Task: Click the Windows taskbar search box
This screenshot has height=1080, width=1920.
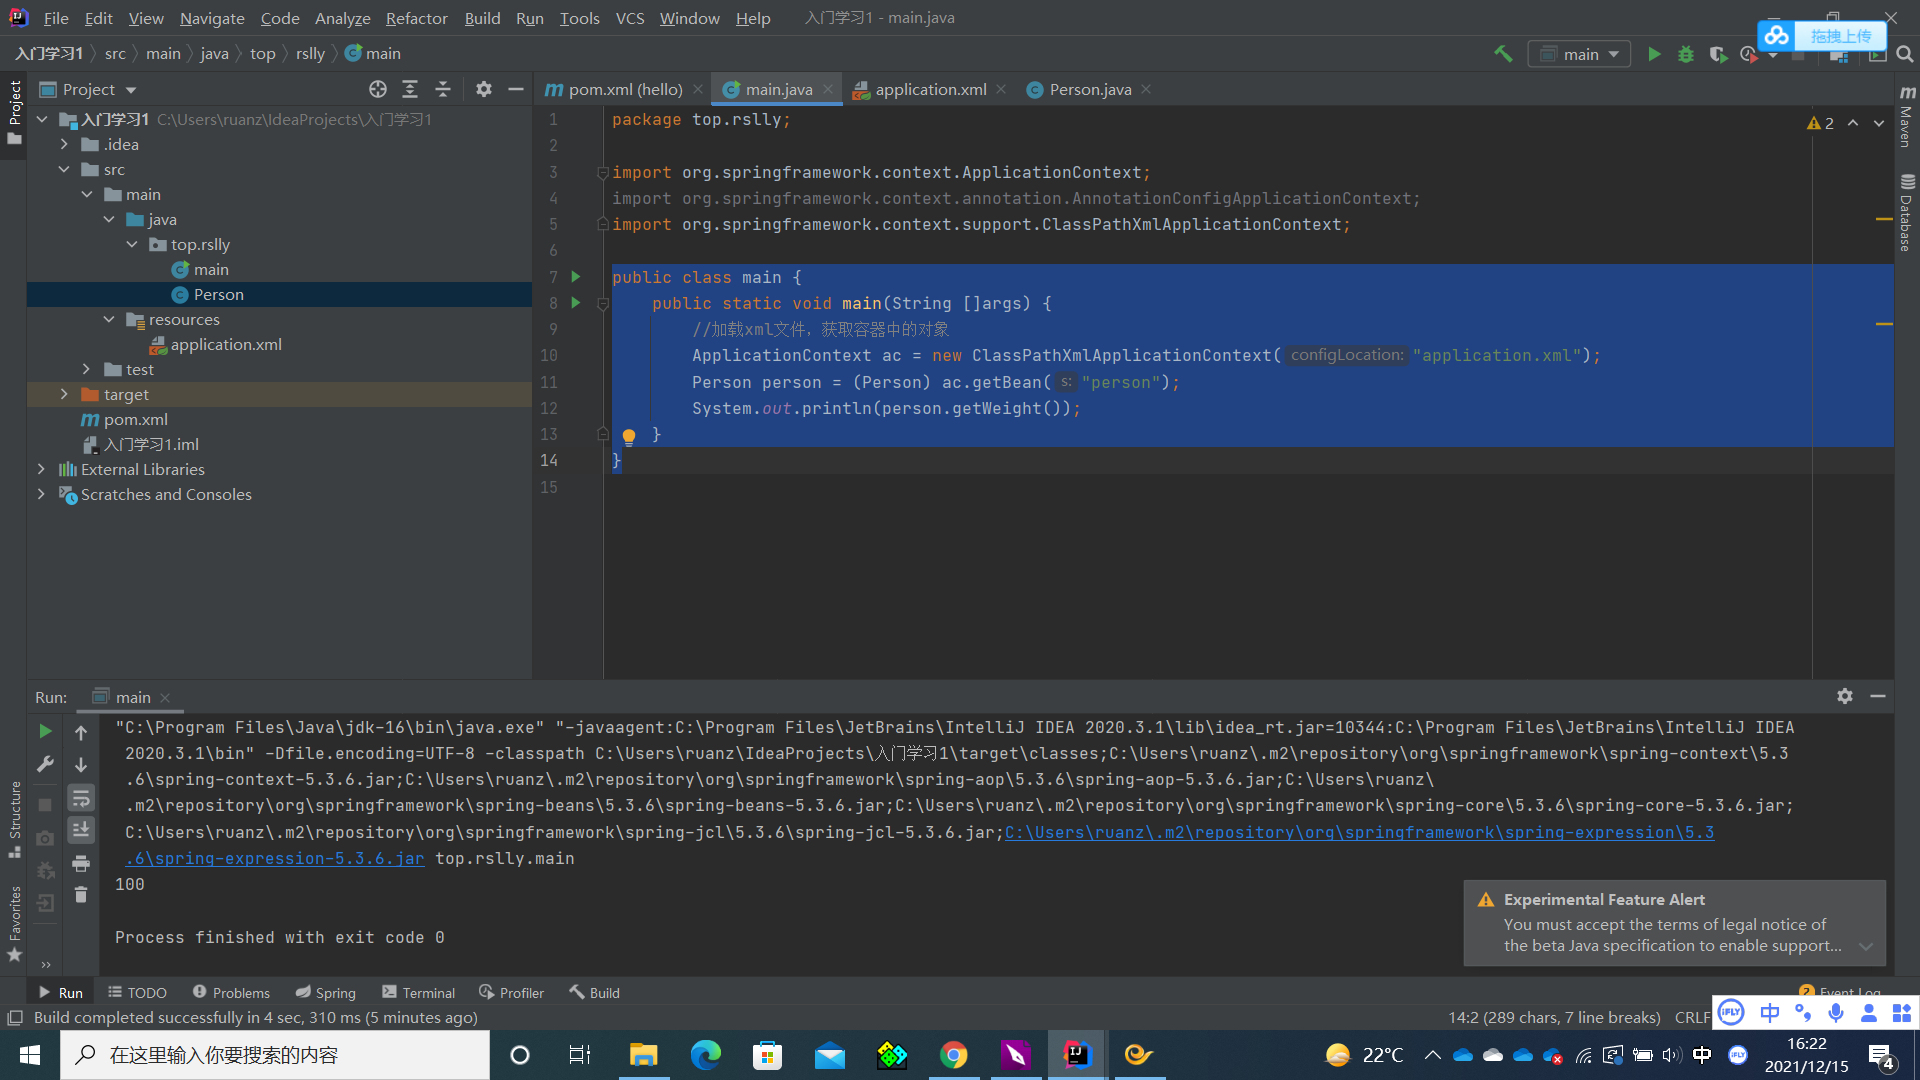Action: (275, 1055)
